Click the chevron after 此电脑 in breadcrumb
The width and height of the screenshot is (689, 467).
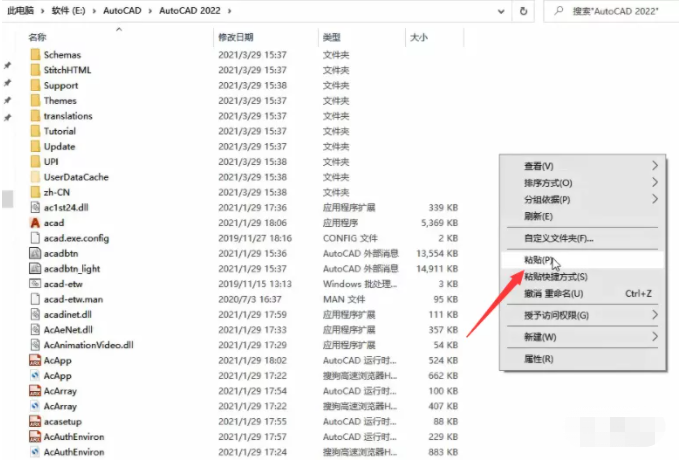[x=43, y=11]
